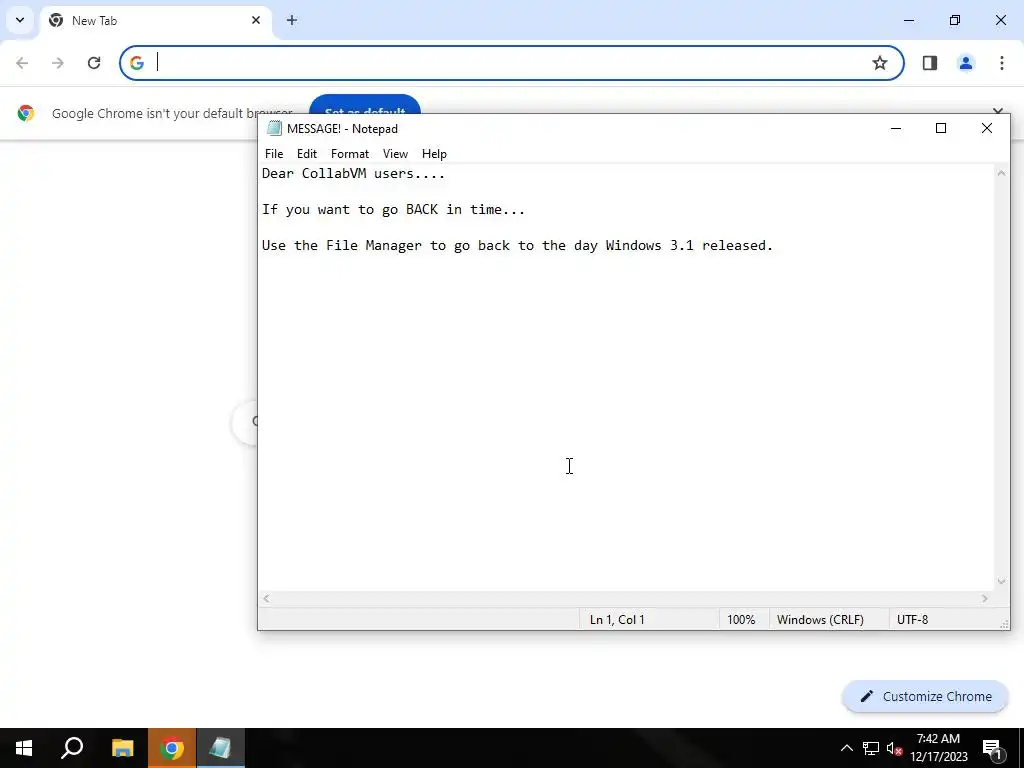Screen dimensions: 1024x768
Task: Open taskbar Search icon
Action: [x=72, y=748]
